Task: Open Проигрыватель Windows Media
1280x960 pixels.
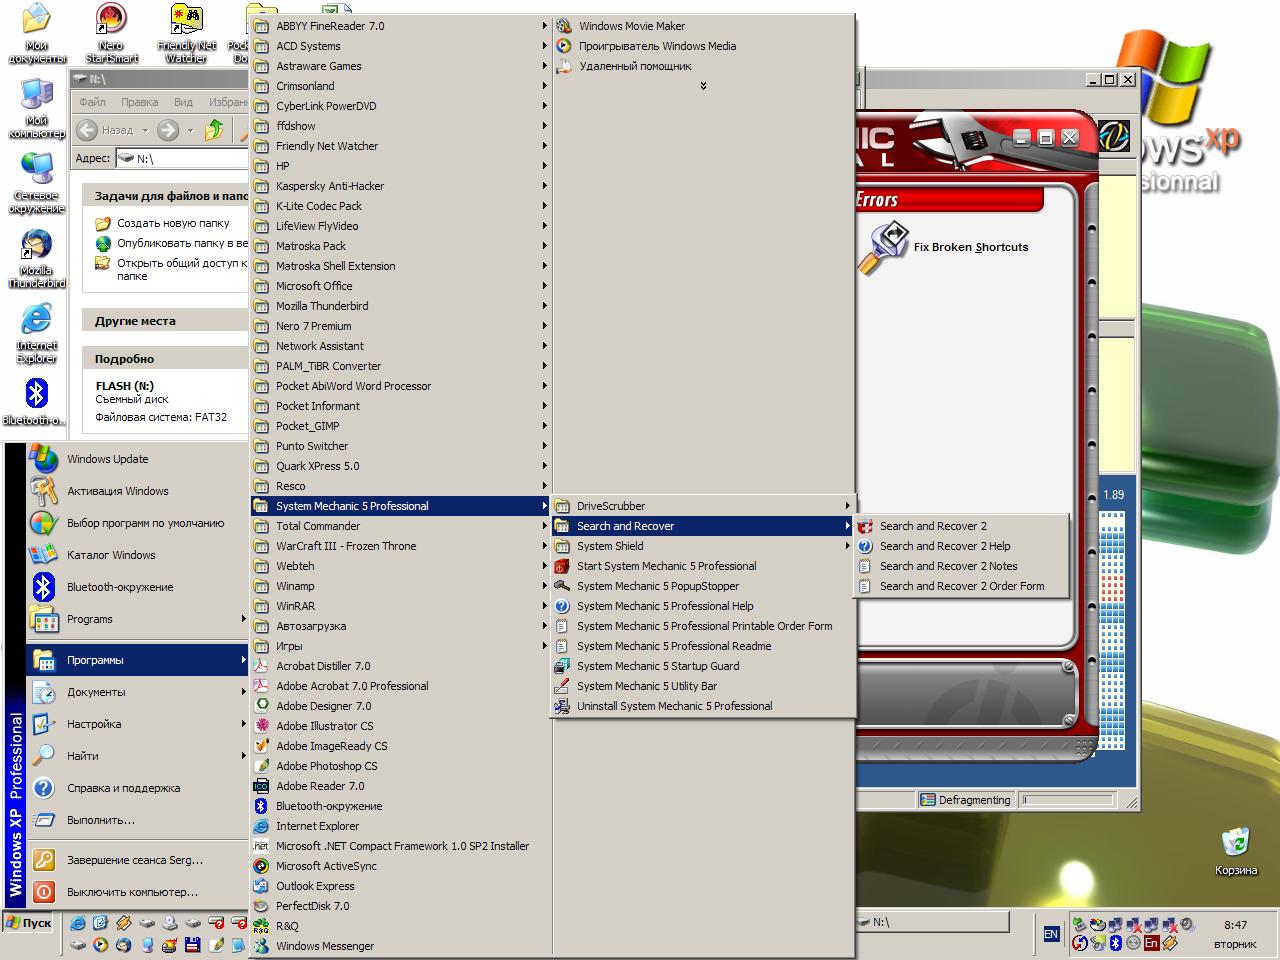Action: tap(703, 46)
